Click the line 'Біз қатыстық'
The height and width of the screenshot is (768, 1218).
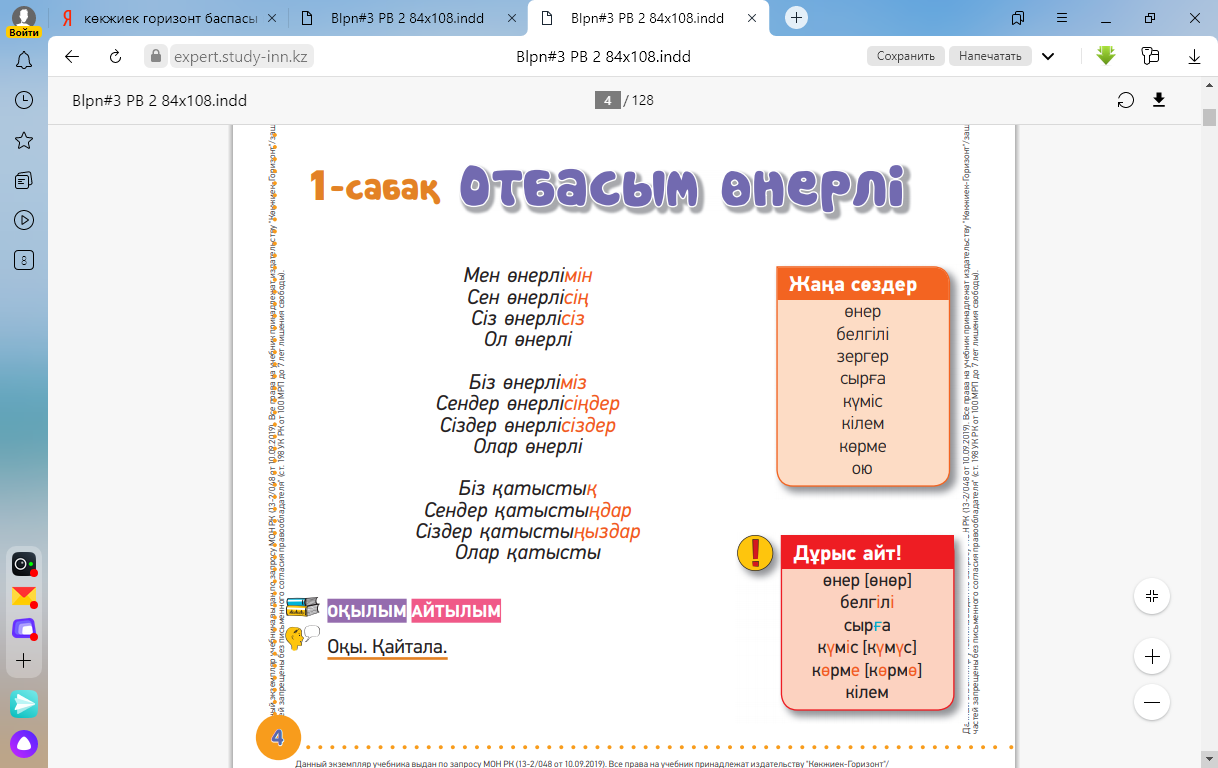pyautogui.click(x=528, y=488)
